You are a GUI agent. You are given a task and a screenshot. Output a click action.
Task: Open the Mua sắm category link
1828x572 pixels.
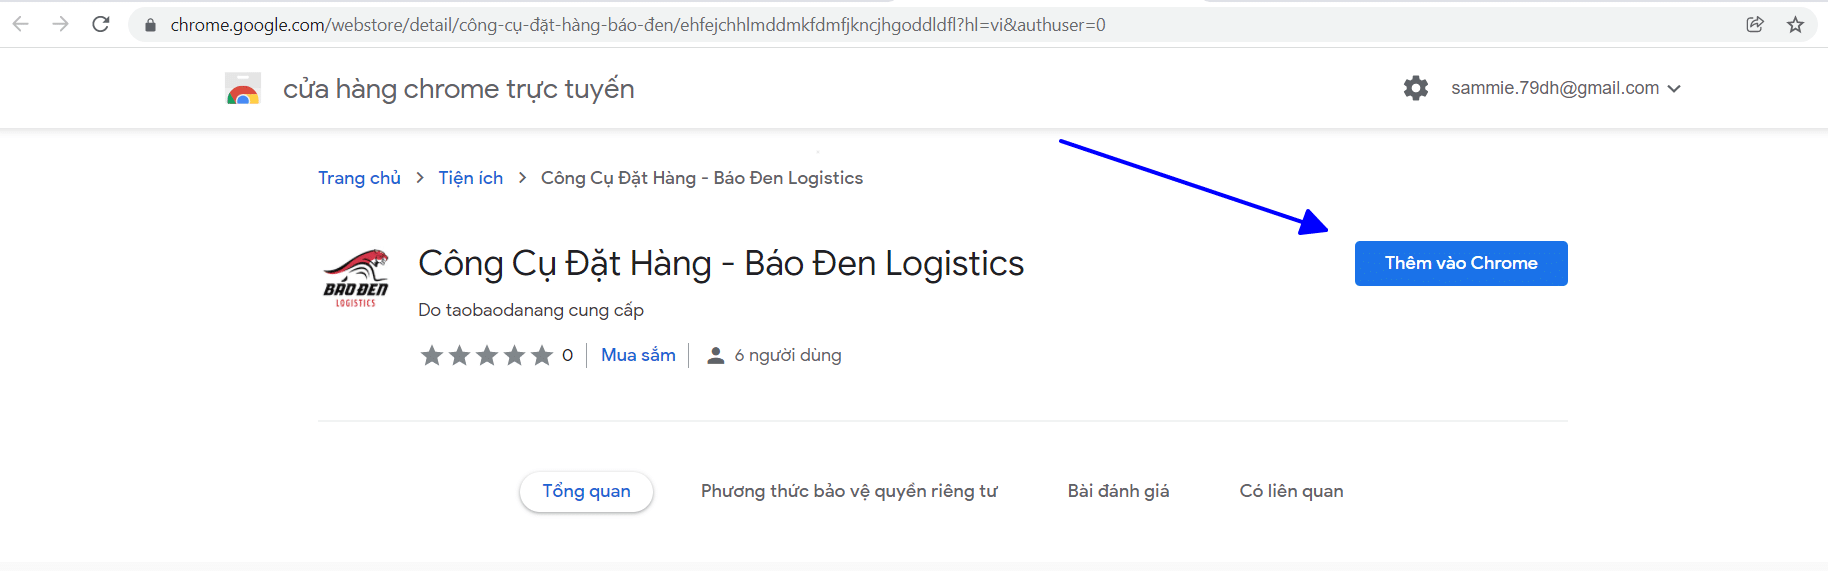[638, 355]
